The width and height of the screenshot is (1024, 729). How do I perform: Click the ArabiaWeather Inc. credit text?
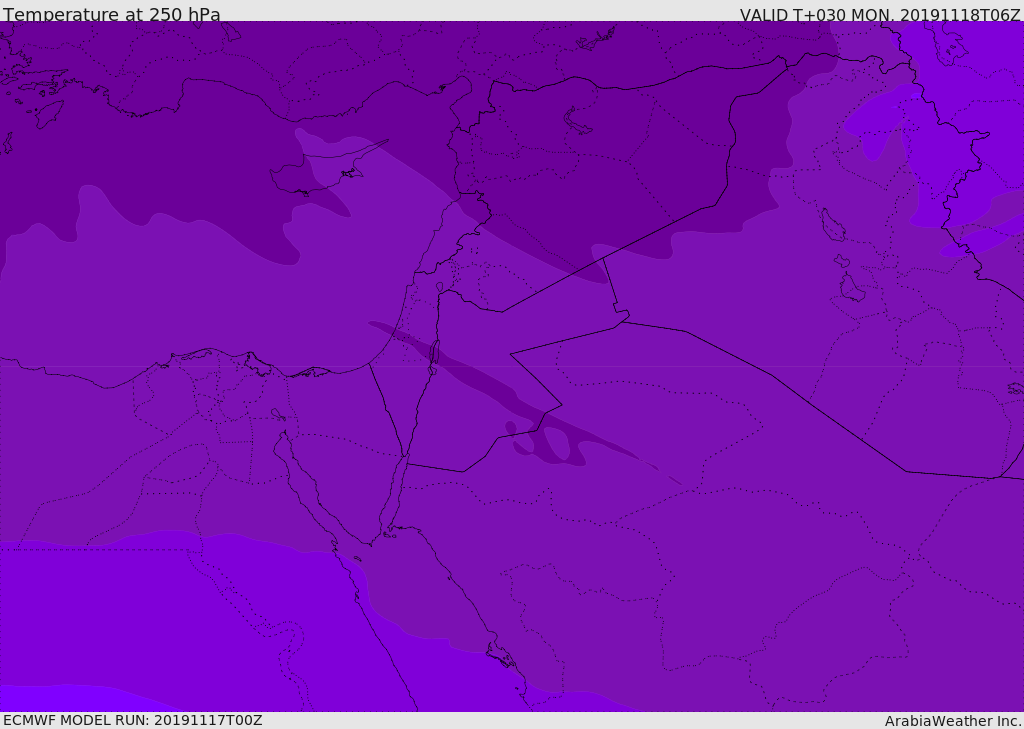pos(953,721)
